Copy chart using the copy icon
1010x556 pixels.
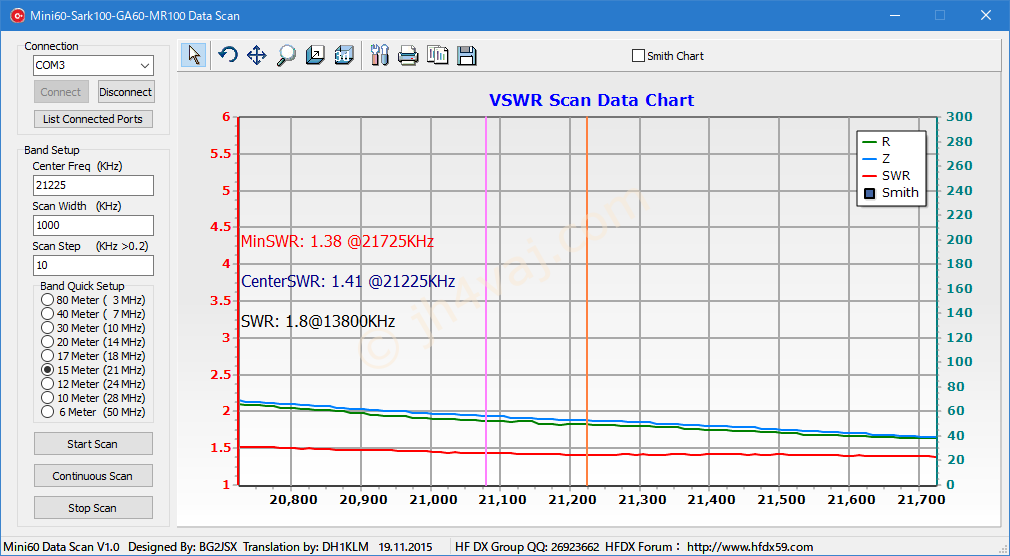click(x=437, y=55)
